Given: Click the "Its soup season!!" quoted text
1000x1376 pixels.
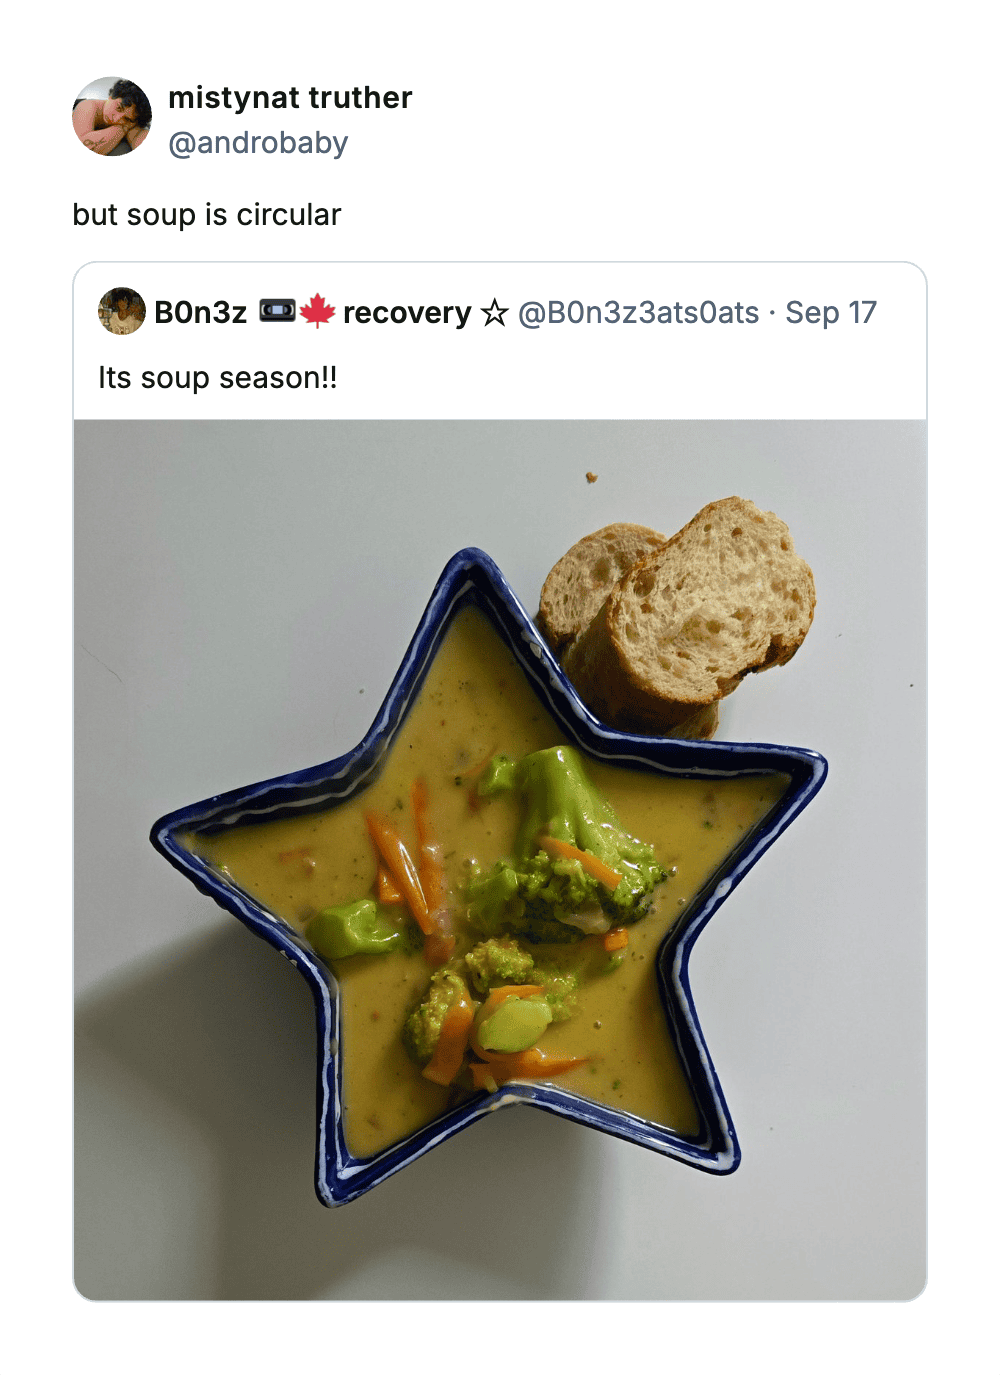Looking at the screenshot, I should point(218,378).
